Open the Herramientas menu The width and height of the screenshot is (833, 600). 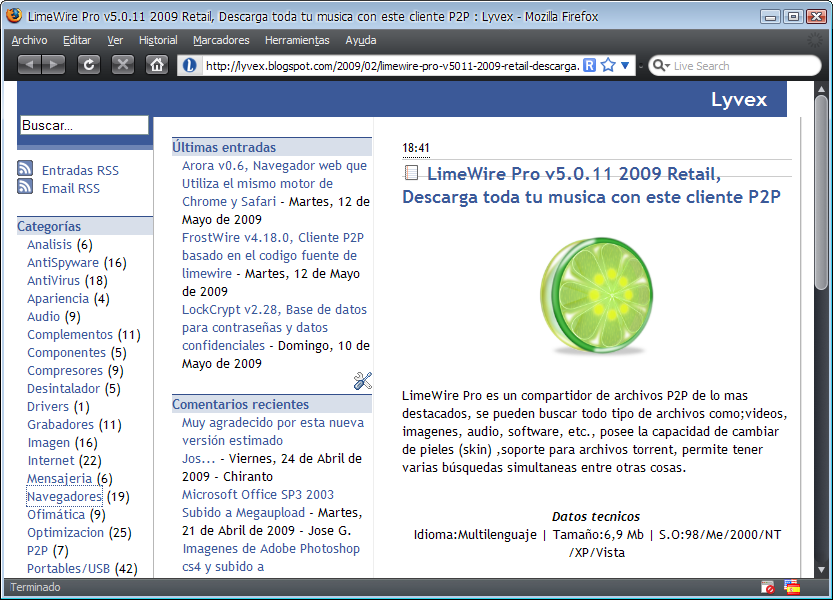point(297,40)
